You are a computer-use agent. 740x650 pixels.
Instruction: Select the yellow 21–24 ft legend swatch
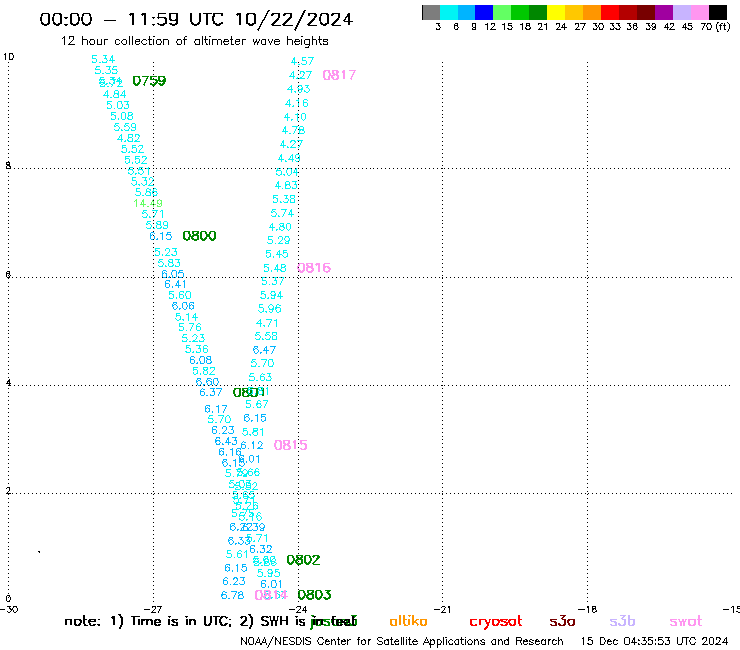tap(556, 12)
